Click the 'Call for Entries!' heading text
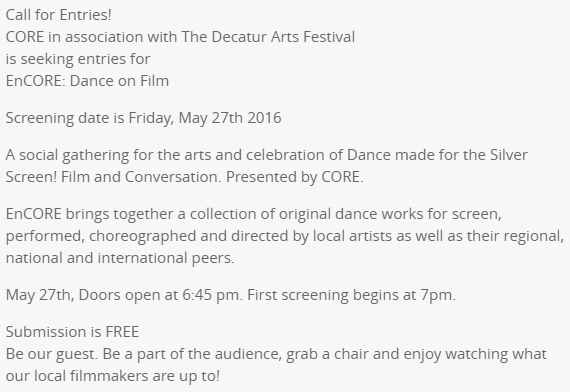The image size is (570, 392). (59, 15)
